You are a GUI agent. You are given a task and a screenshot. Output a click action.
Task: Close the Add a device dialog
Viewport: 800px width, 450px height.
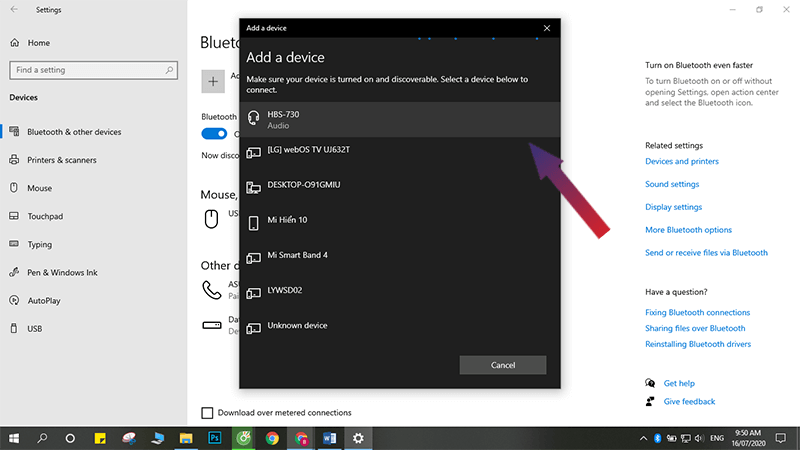546,28
